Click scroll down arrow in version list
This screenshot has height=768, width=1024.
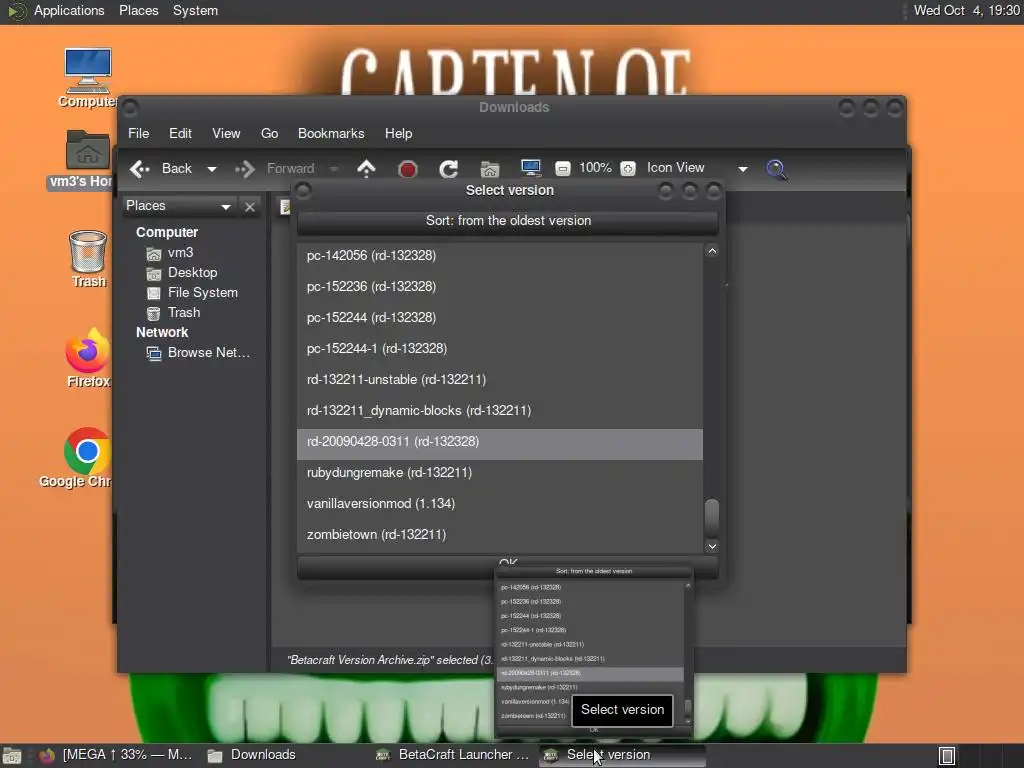[x=712, y=546]
